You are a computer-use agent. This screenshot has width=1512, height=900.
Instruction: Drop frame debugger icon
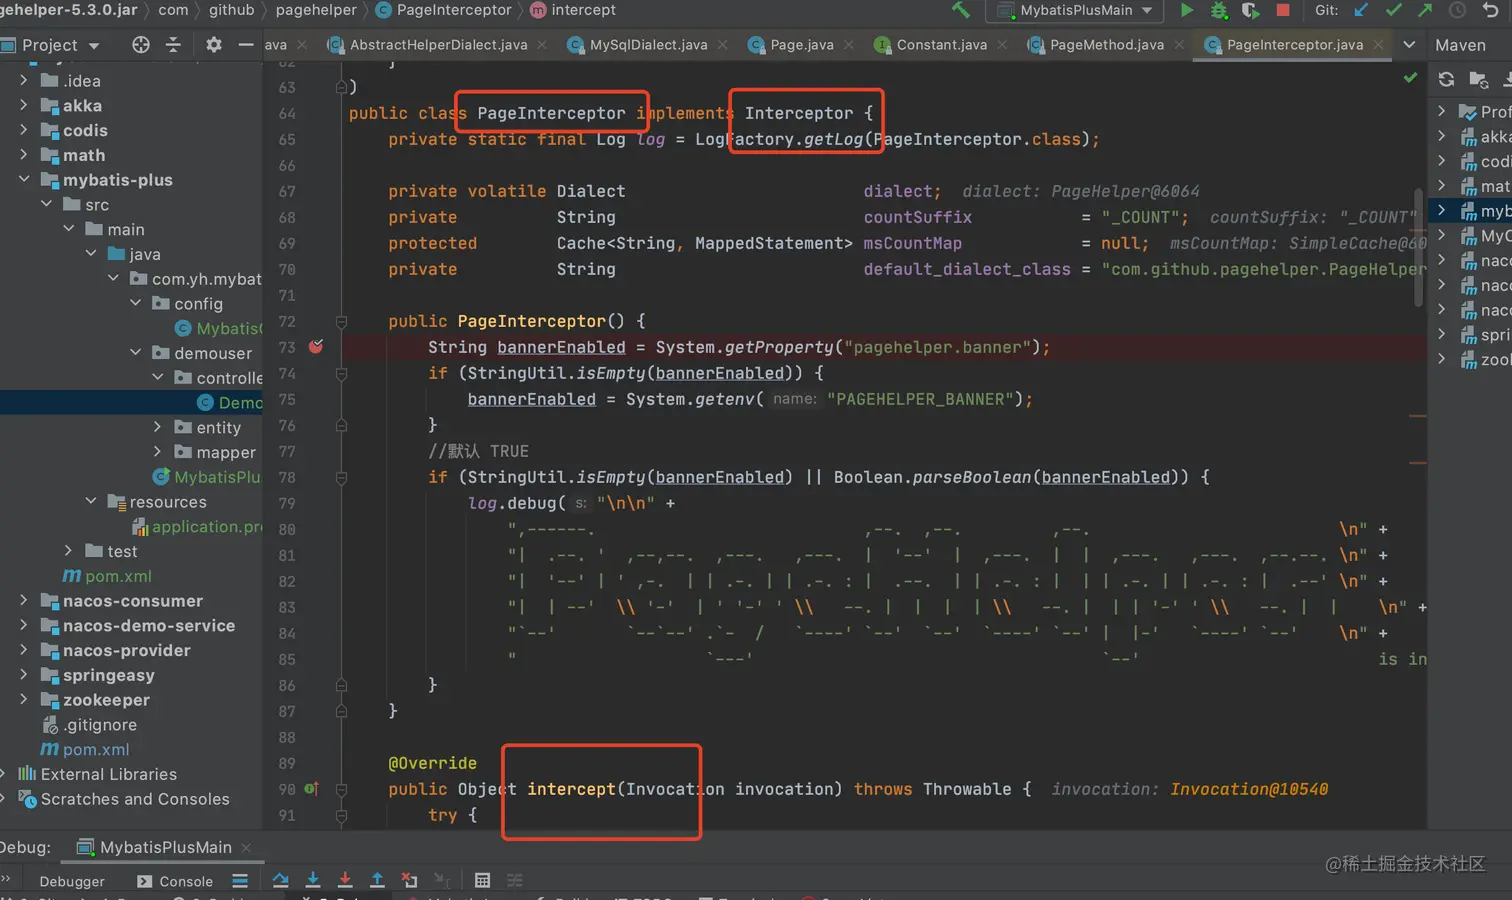(x=409, y=880)
